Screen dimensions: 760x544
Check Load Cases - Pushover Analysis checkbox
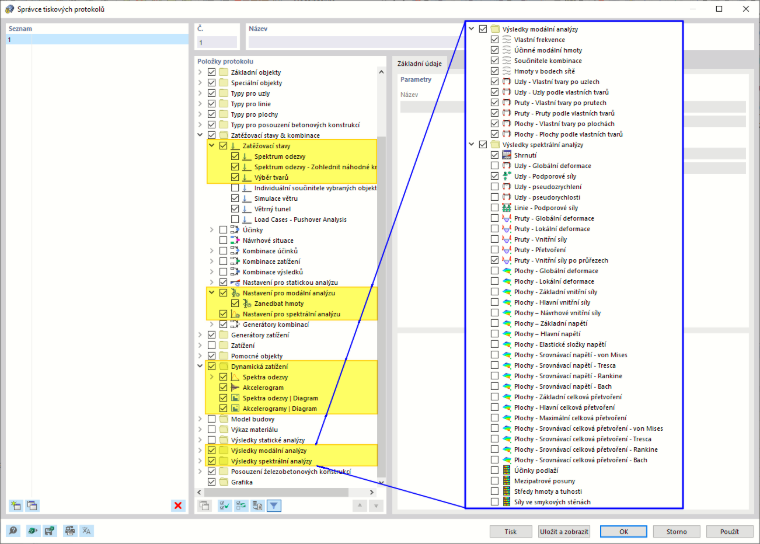235,219
